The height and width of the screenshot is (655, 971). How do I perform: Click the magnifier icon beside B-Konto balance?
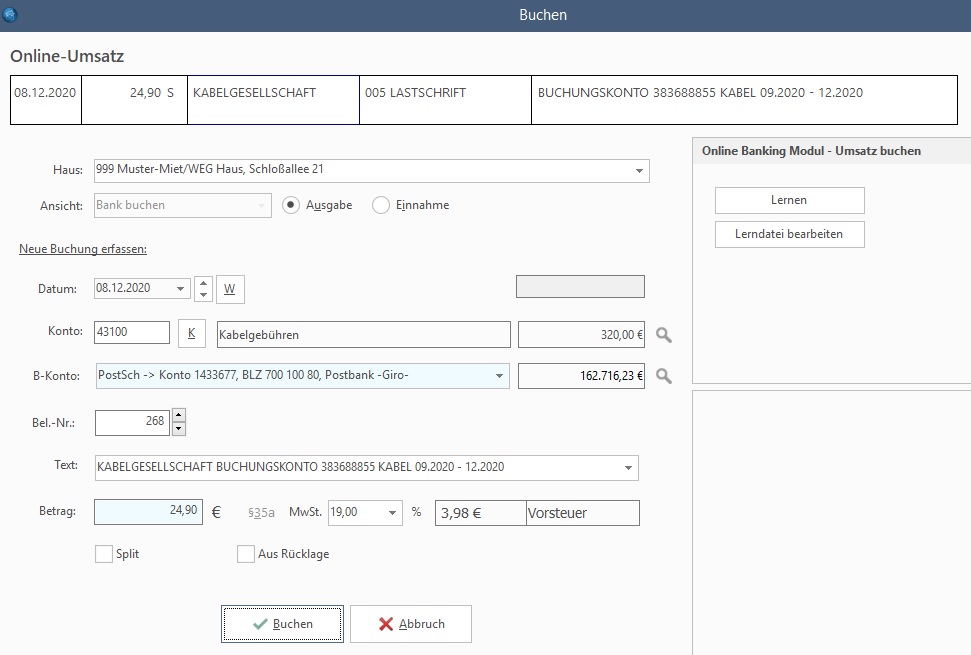[x=664, y=376]
